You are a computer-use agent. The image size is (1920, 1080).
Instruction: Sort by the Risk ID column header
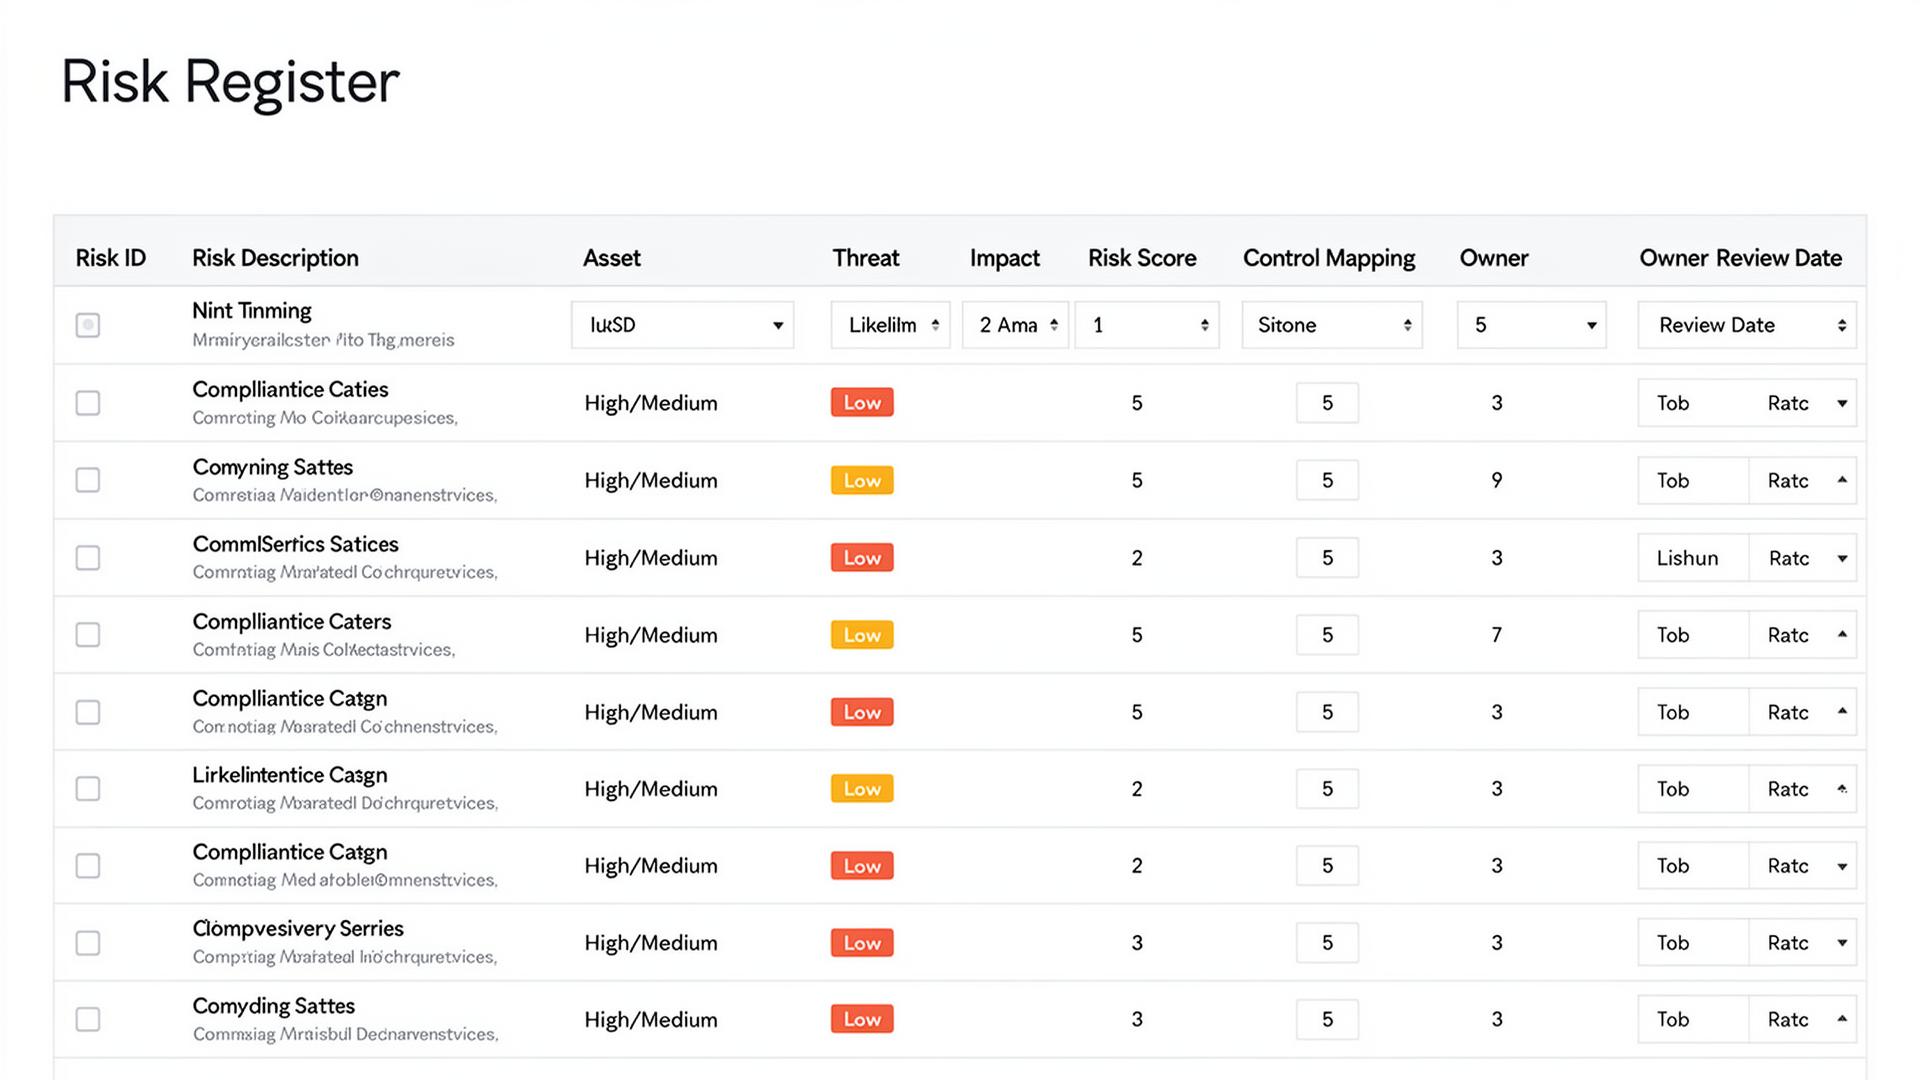pyautogui.click(x=111, y=258)
